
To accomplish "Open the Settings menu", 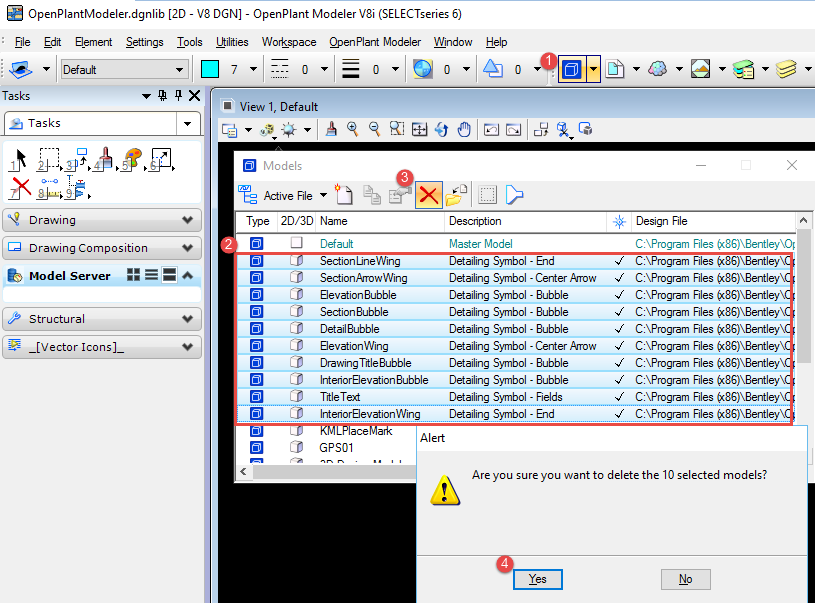I will (144, 42).
